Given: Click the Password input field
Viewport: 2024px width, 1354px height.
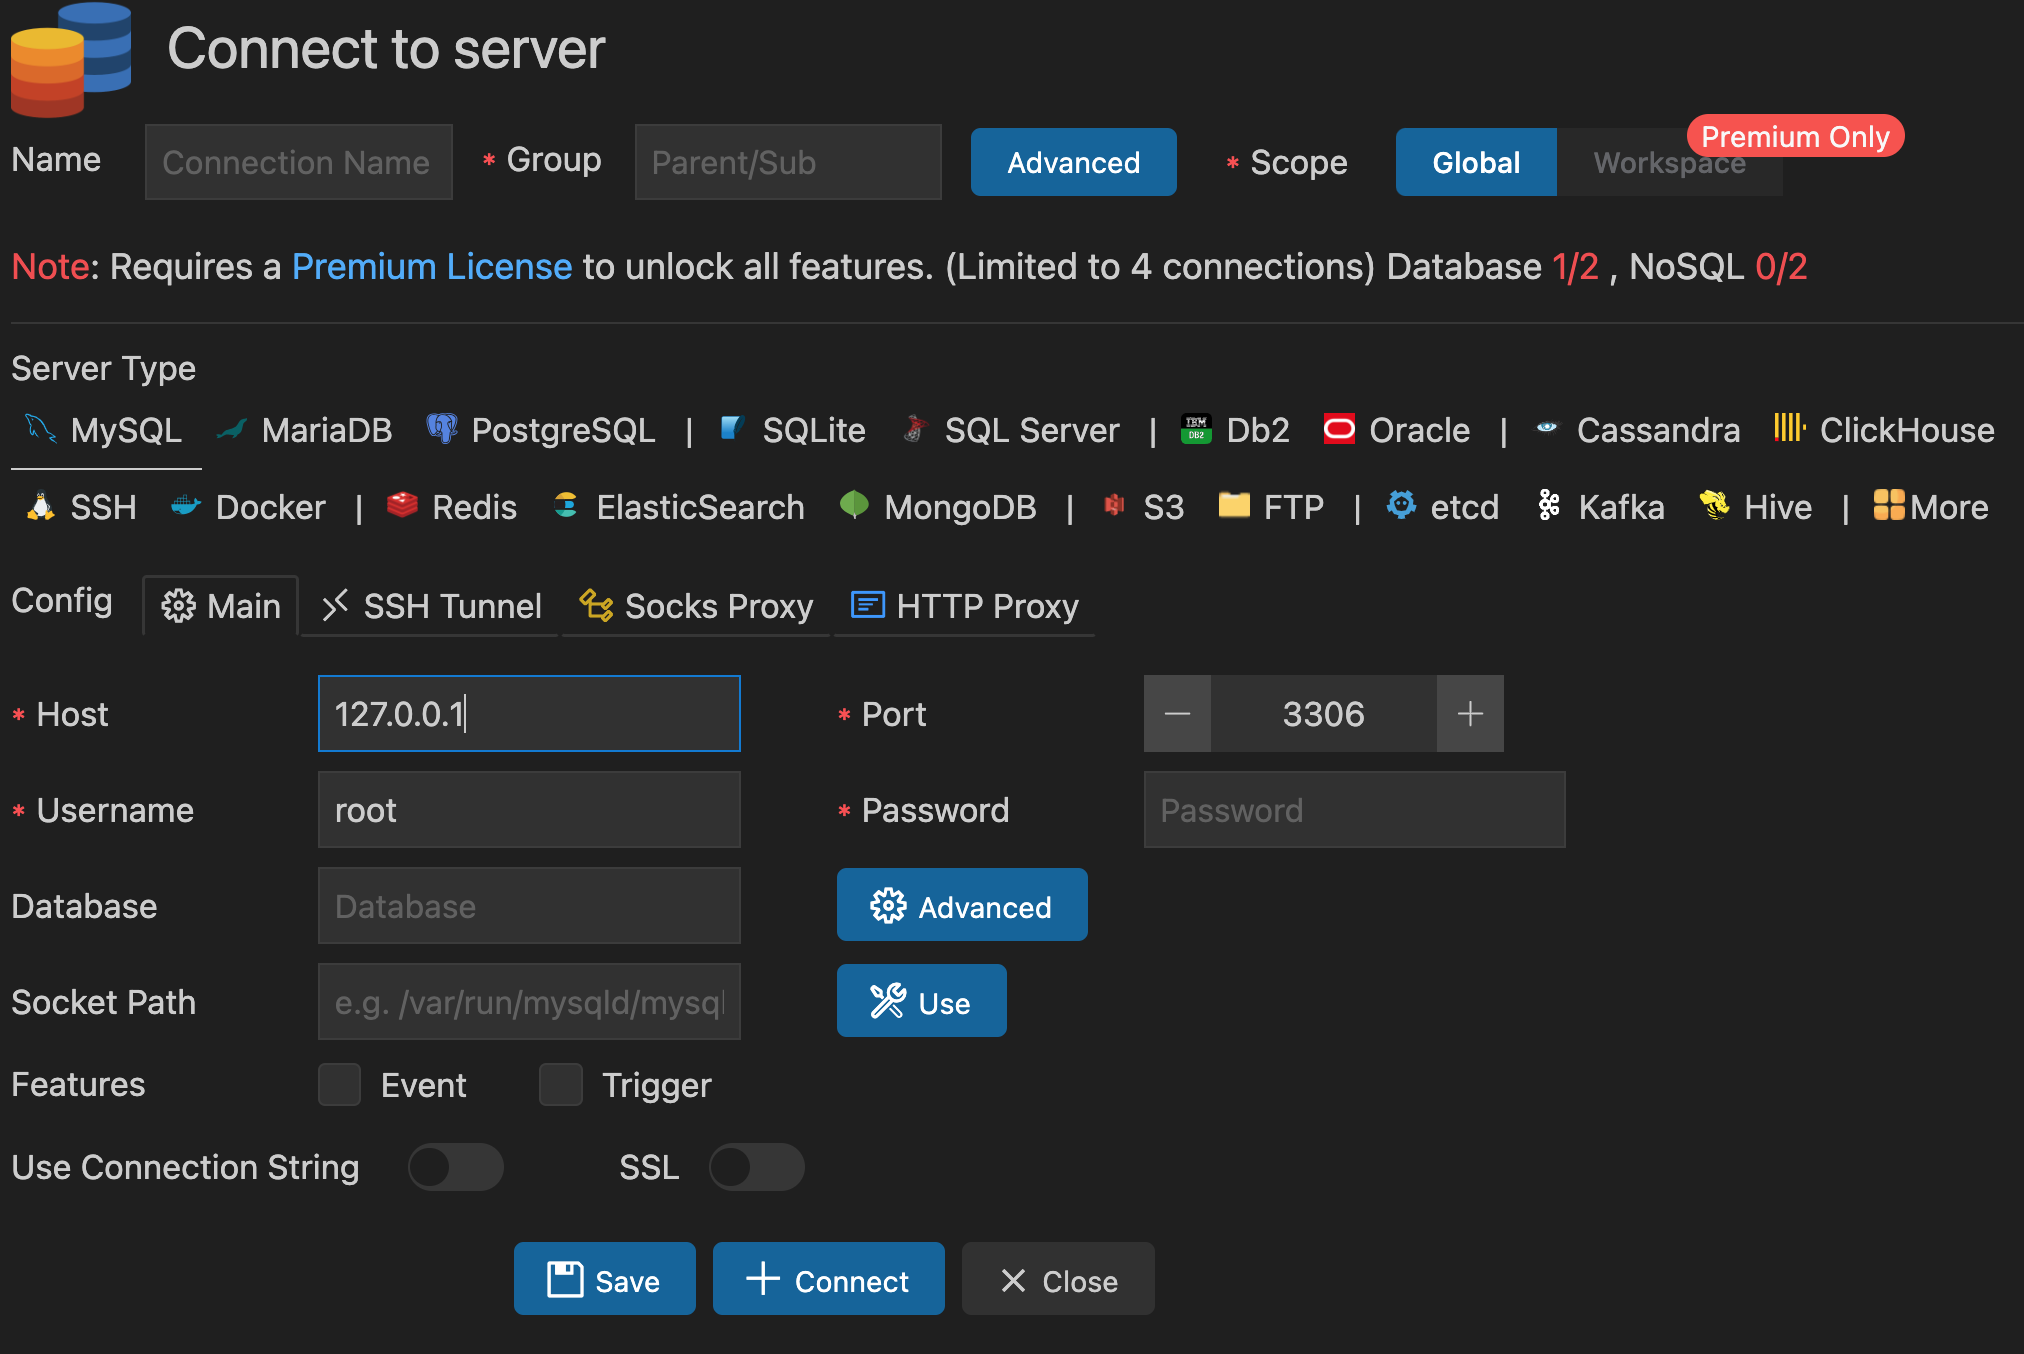Looking at the screenshot, I should (x=1353, y=810).
